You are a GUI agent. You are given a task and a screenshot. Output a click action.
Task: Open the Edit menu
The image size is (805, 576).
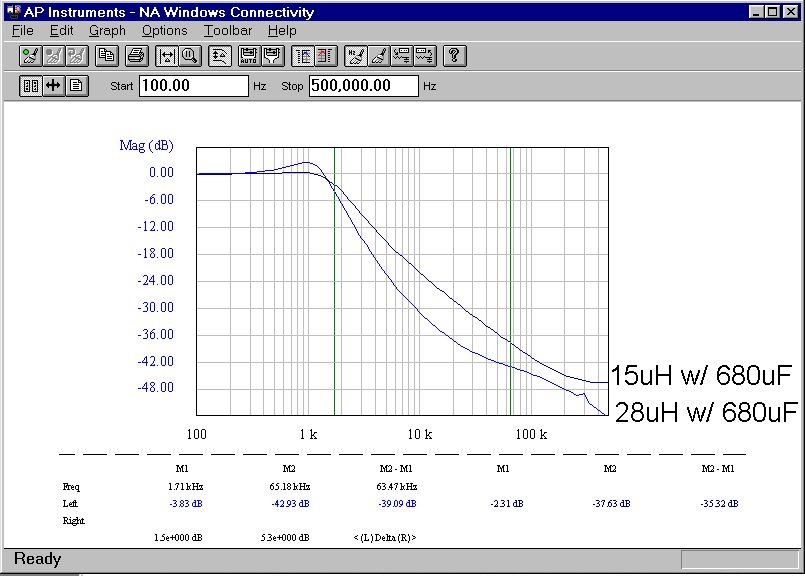pyautogui.click(x=62, y=31)
